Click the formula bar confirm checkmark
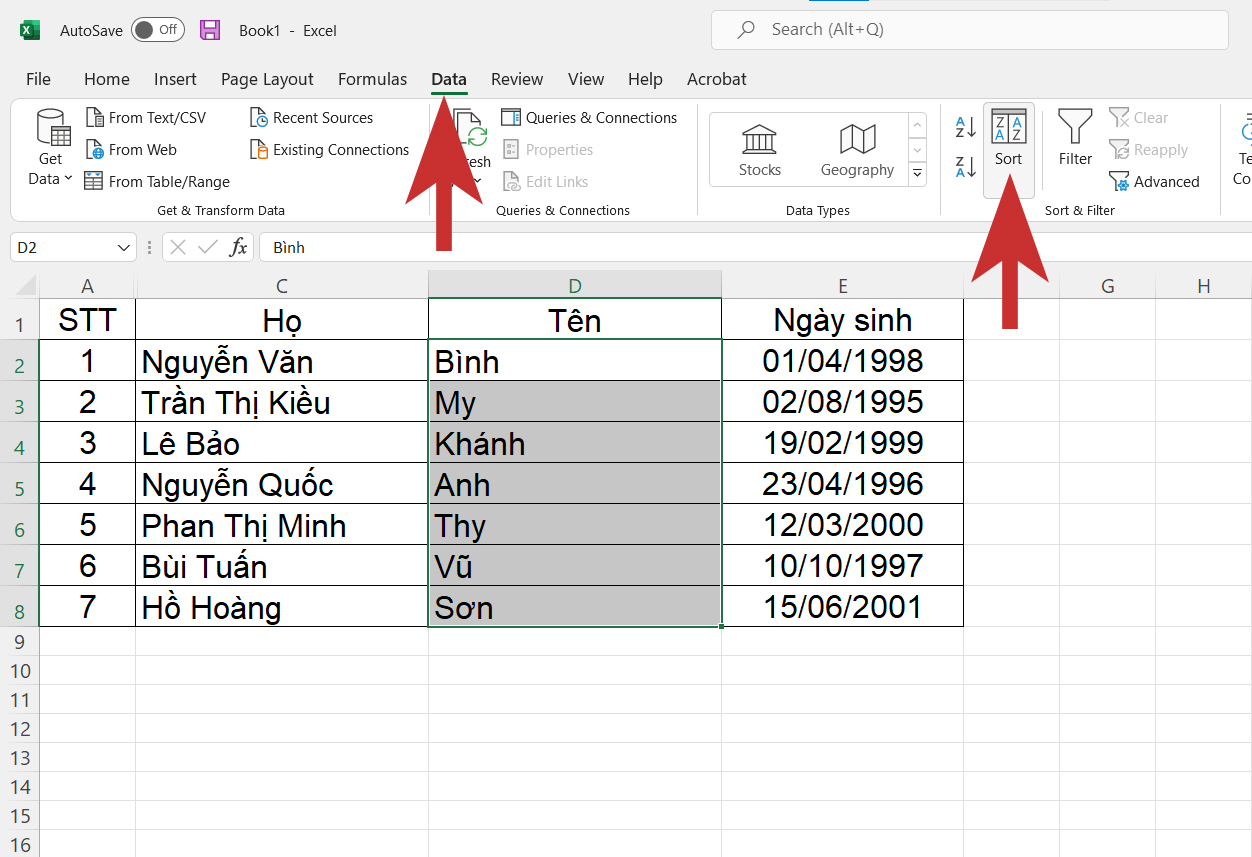Viewport: 1252px width, 857px height. click(208, 247)
